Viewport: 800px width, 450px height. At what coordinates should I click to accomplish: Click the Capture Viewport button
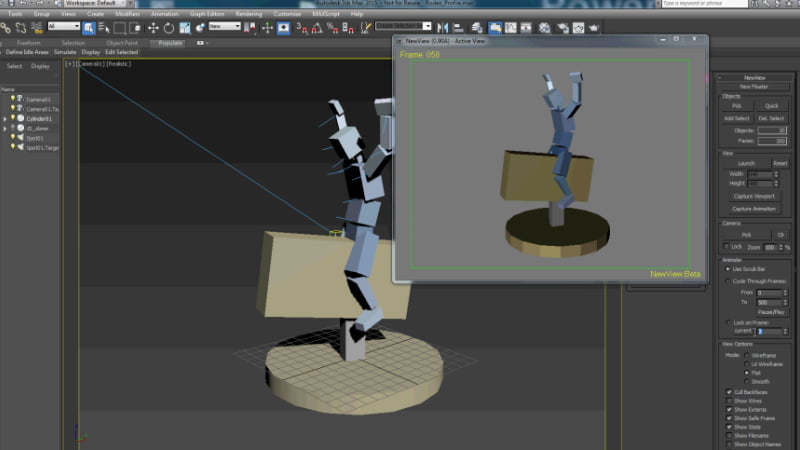[755, 196]
